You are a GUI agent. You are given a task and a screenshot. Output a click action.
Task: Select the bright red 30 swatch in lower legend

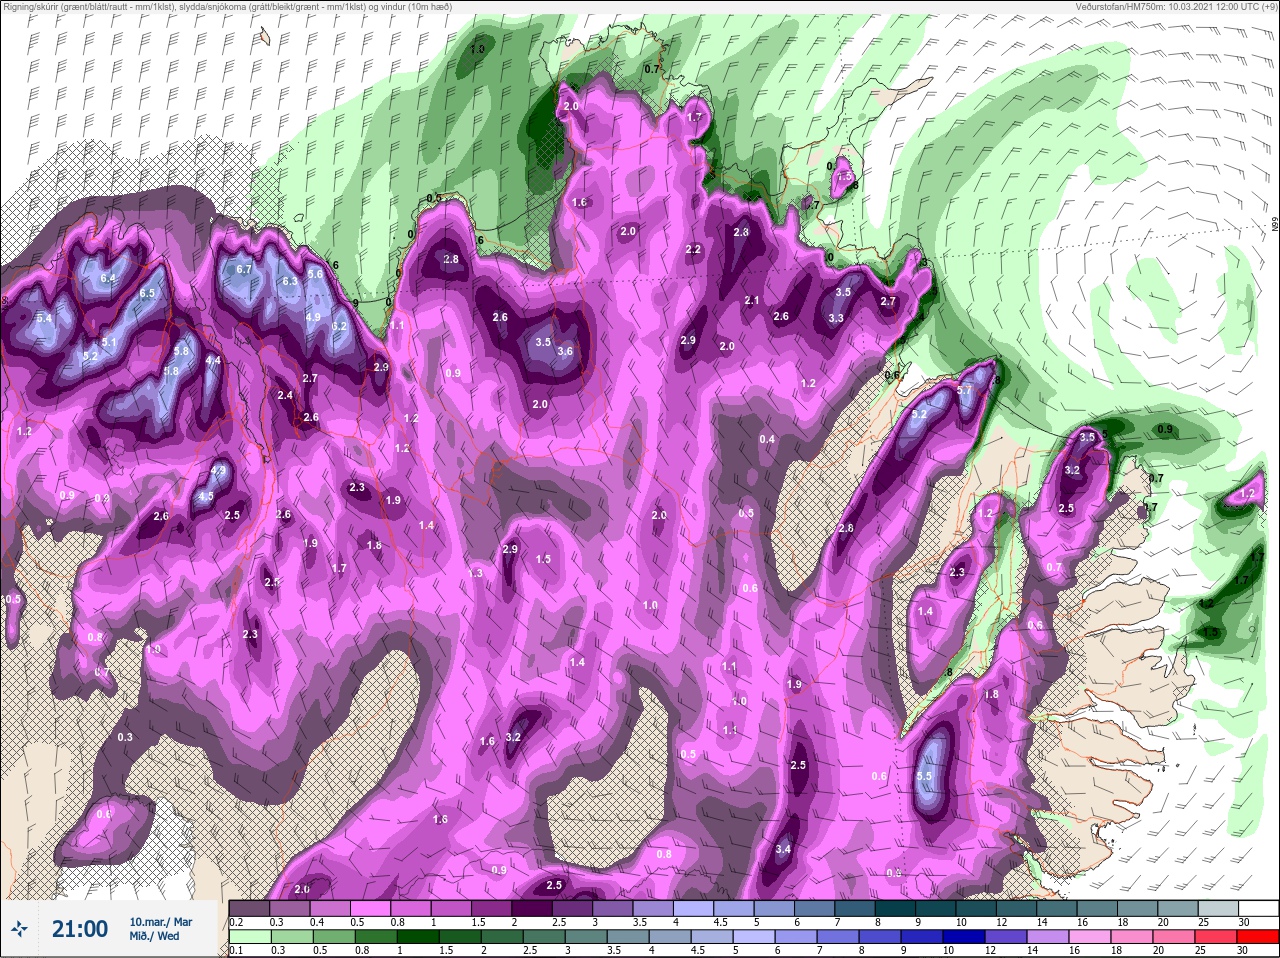click(1258, 937)
